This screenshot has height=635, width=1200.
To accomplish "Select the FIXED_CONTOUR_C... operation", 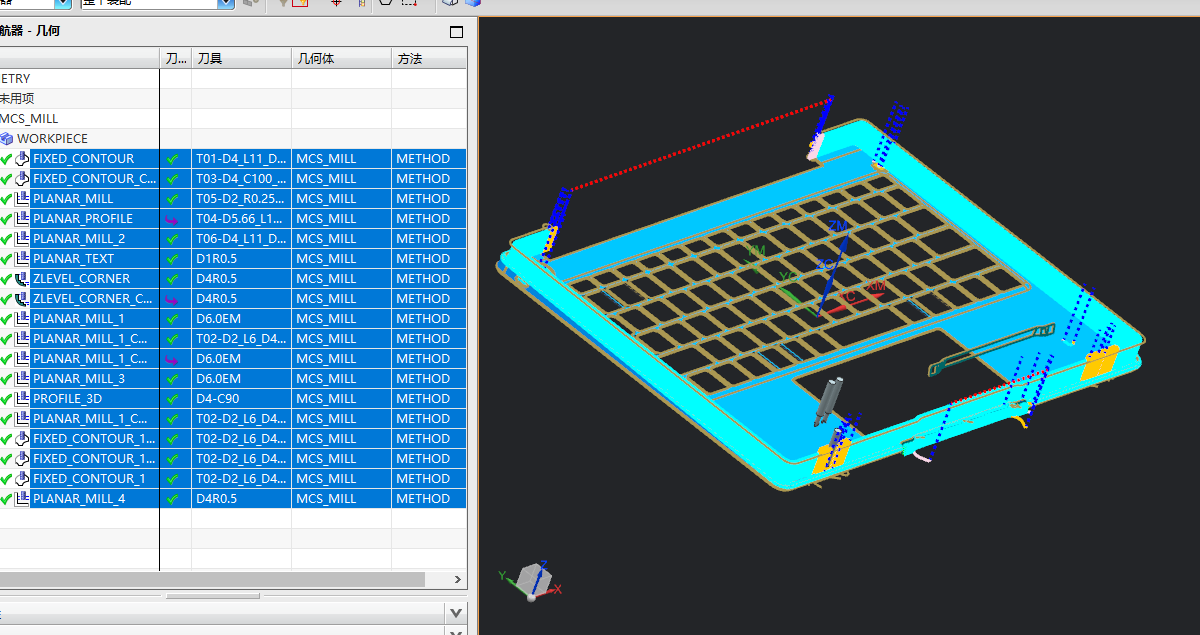I will pos(95,179).
